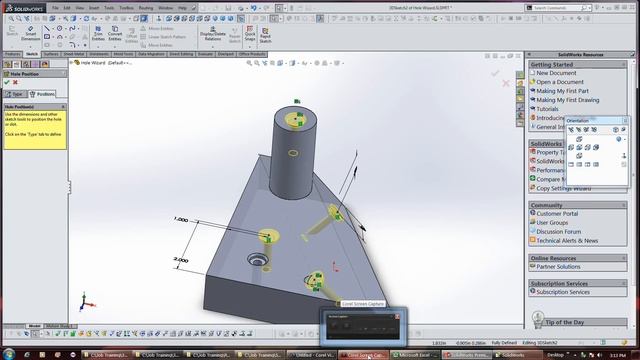This screenshot has width=640, height=360.
Task: Open the Discussion Forum link
Action: (559, 231)
